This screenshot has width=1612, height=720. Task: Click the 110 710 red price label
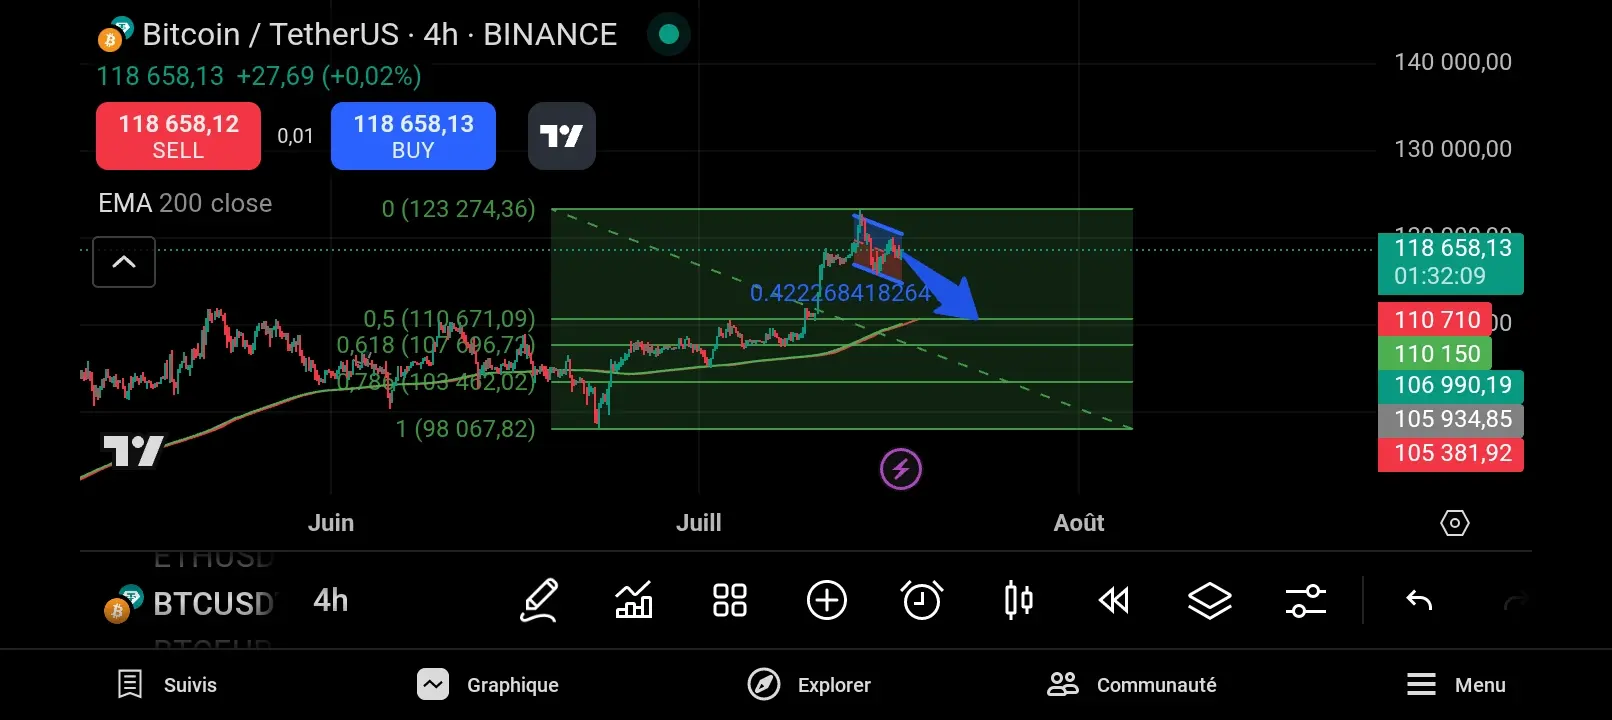point(1435,320)
